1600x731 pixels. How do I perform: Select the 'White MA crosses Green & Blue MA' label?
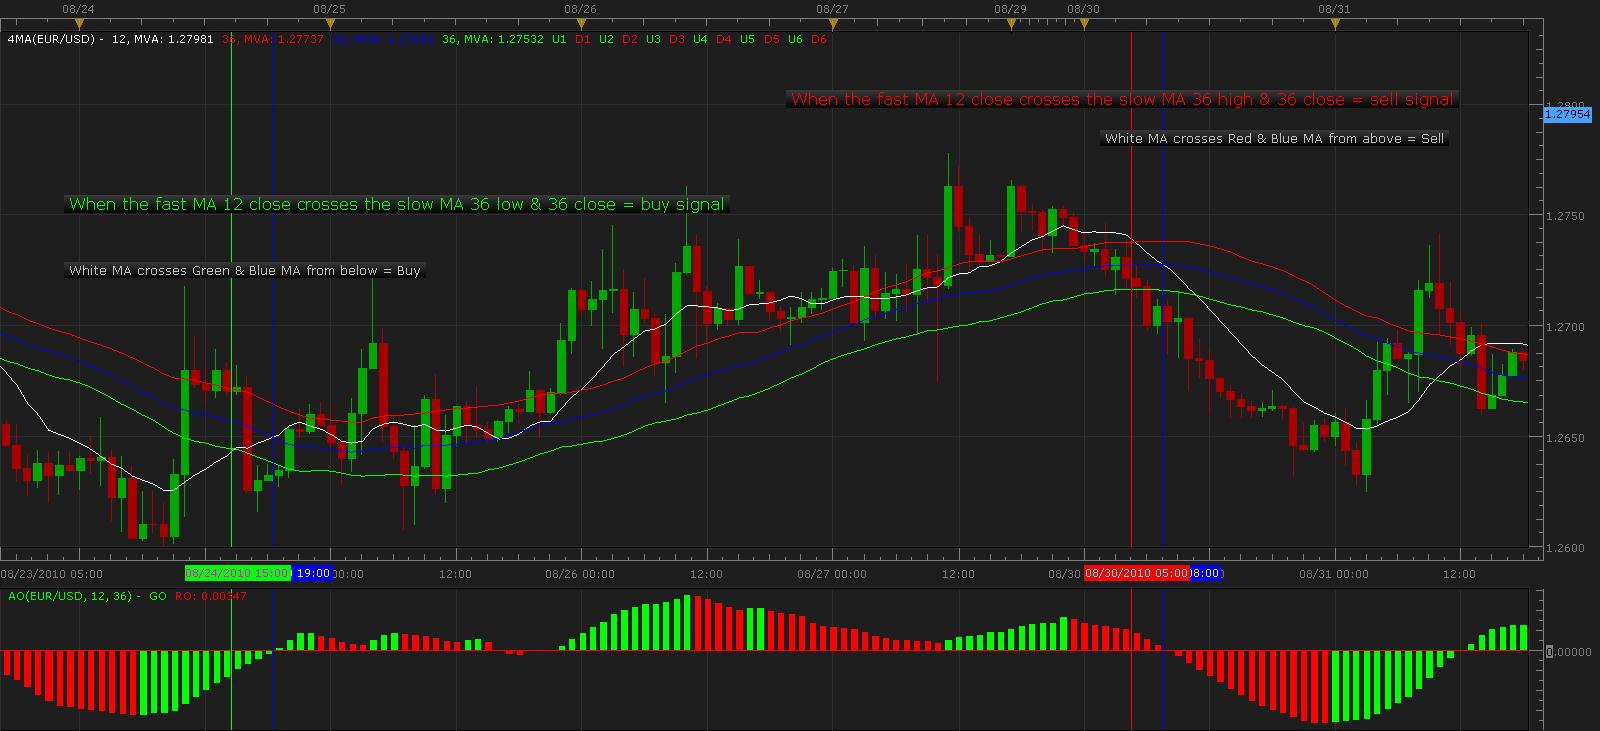point(245,270)
